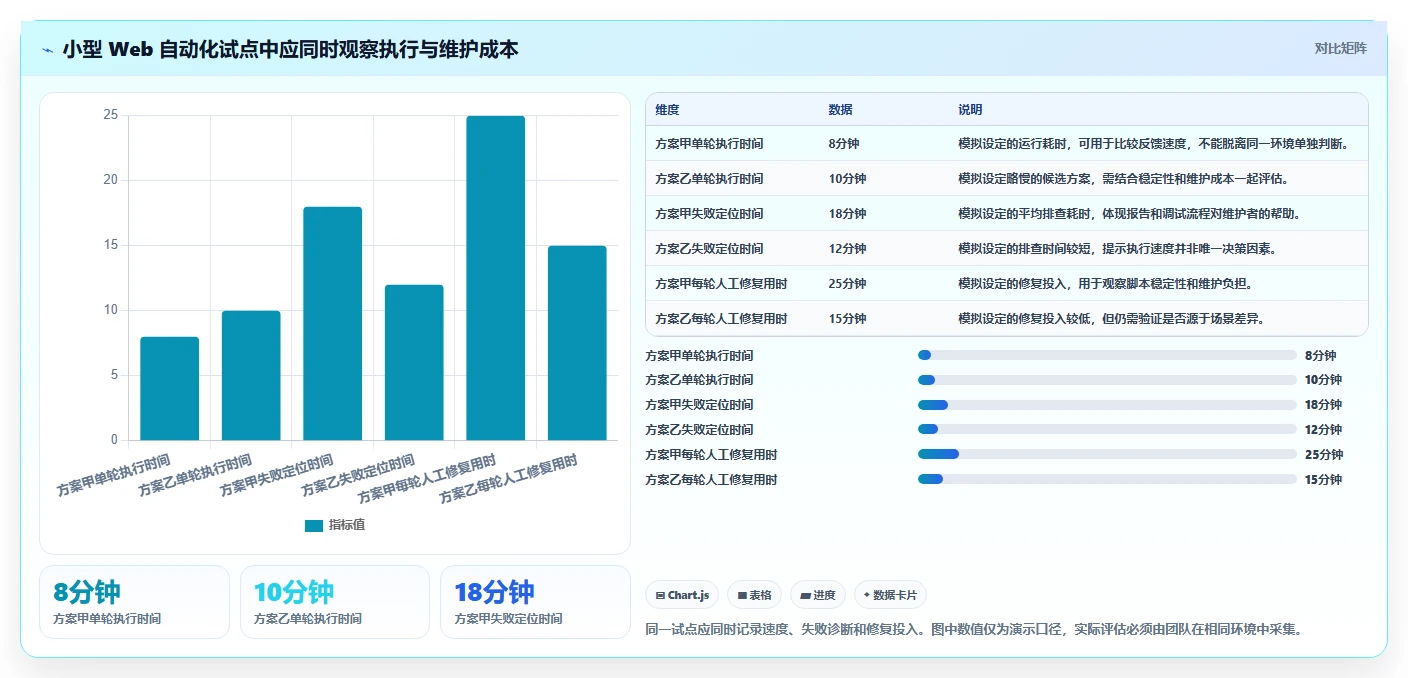Image resolution: width=1408 pixels, height=678 pixels.
Task: Click table data value 15分钟
Action: tap(847, 319)
